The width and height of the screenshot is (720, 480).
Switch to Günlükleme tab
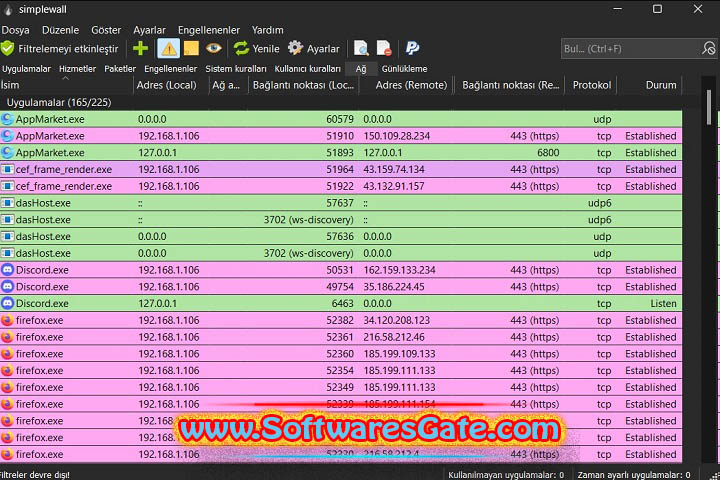click(x=404, y=69)
